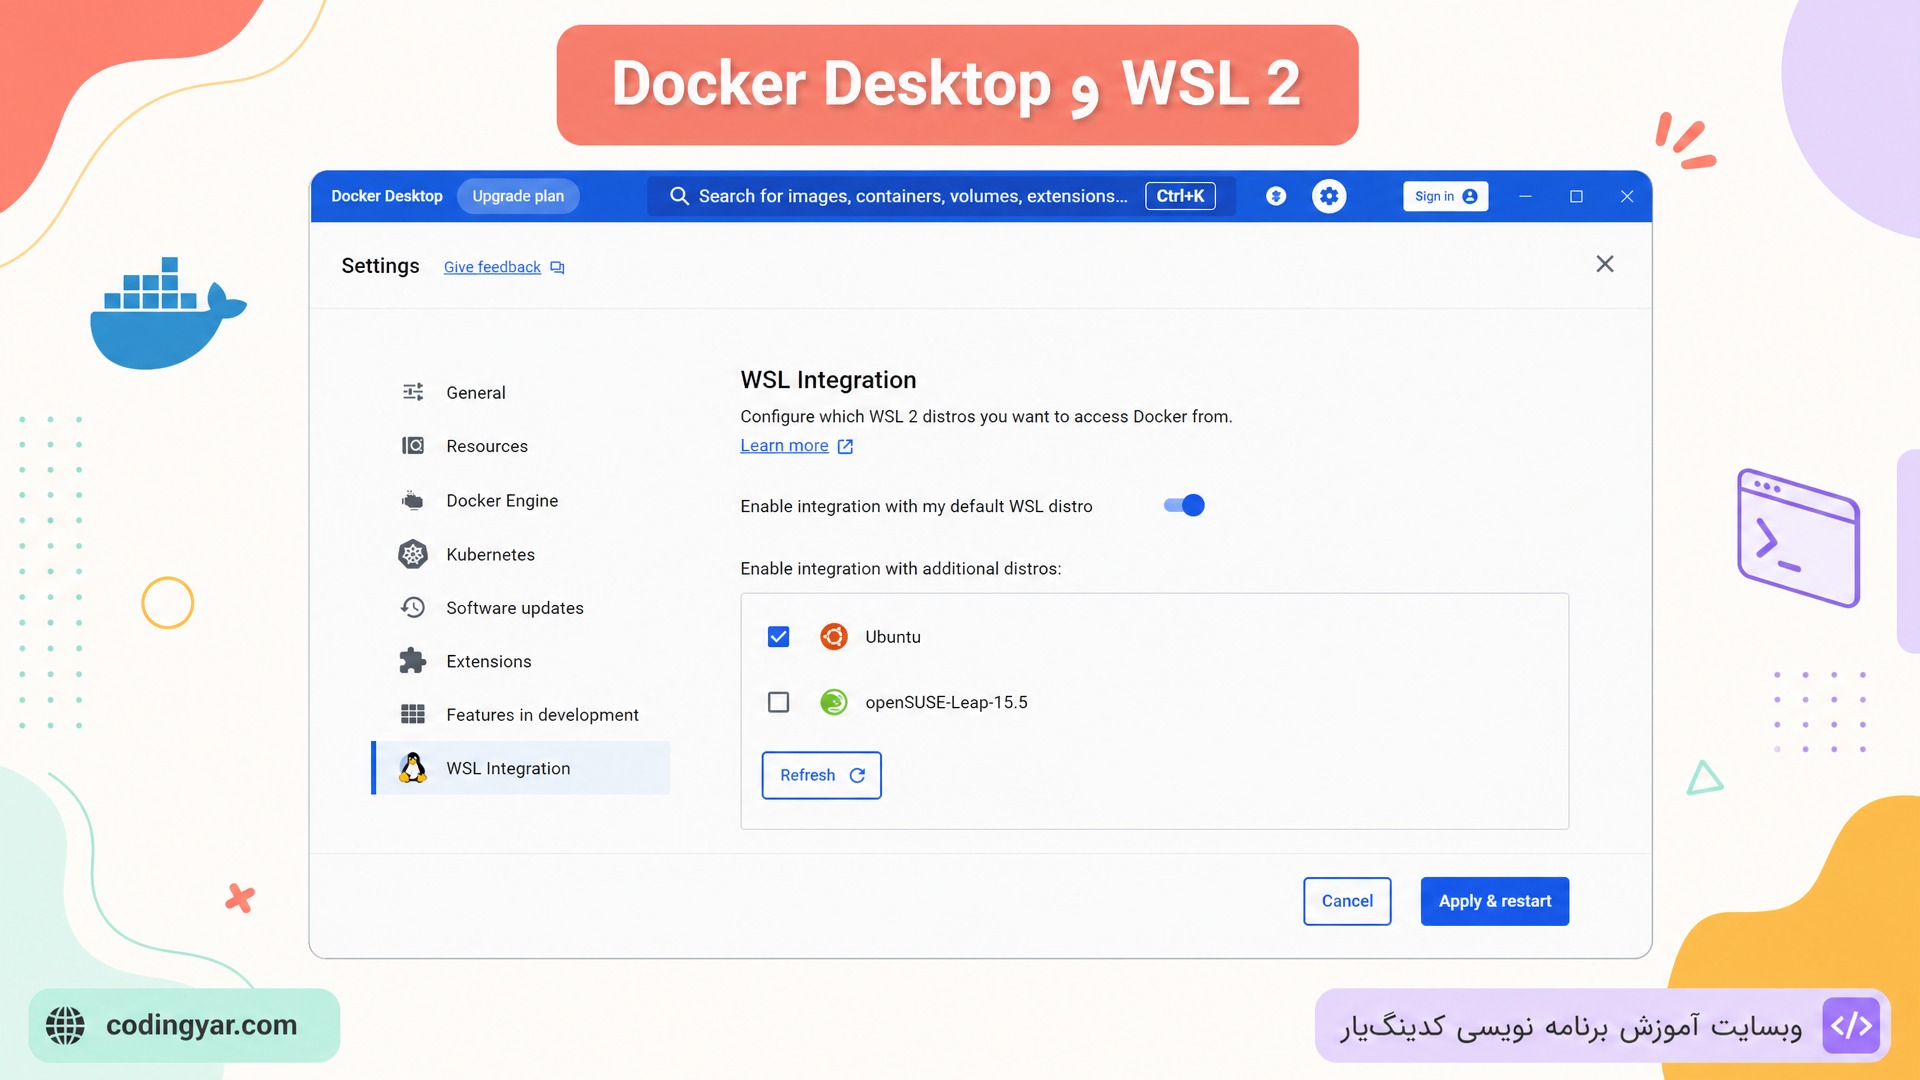This screenshot has width=1920, height=1080.
Task: Click the Settings heading text
Action: click(380, 266)
